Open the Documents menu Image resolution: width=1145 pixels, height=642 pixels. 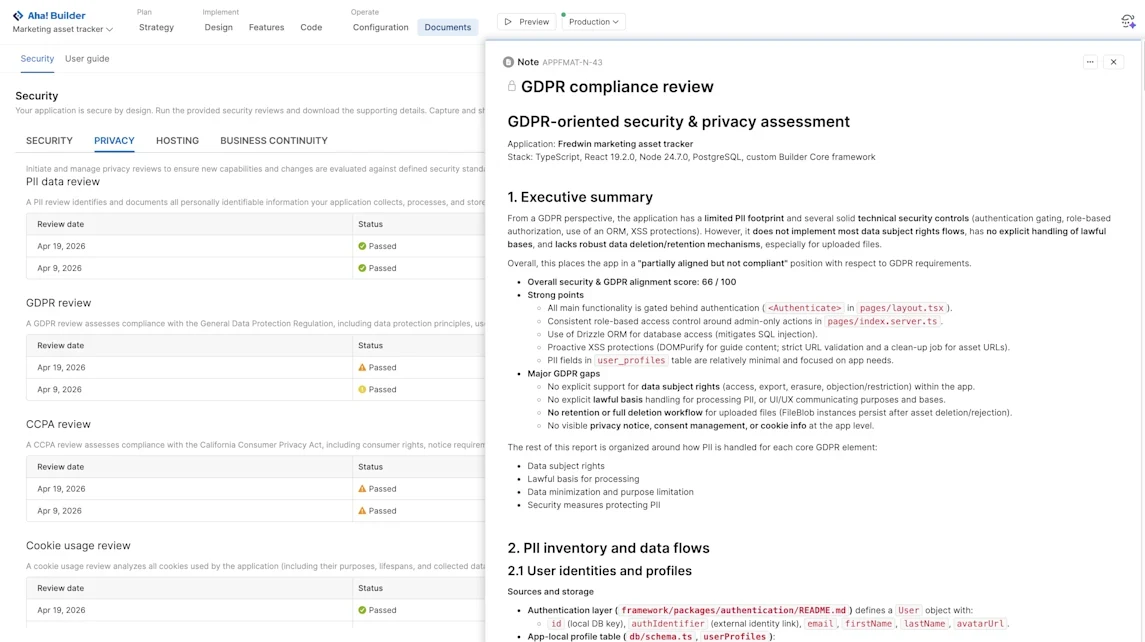click(x=448, y=27)
